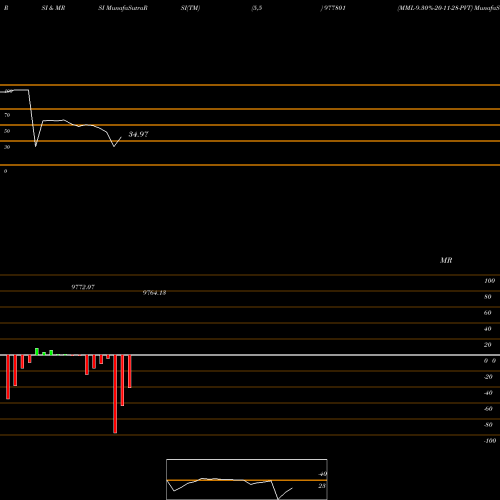Click the 70 level label on RSI axis
500x500 pixels.
(7, 115)
